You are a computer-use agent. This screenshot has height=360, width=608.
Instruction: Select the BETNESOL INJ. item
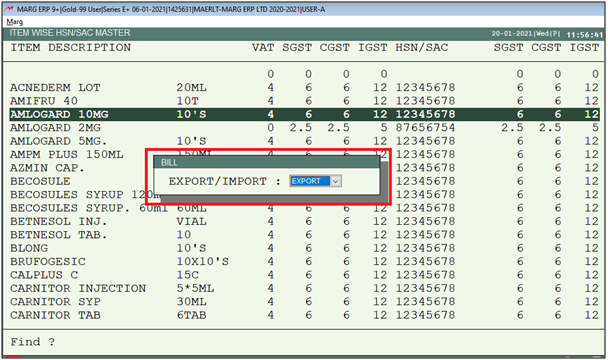tap(59, 222)
